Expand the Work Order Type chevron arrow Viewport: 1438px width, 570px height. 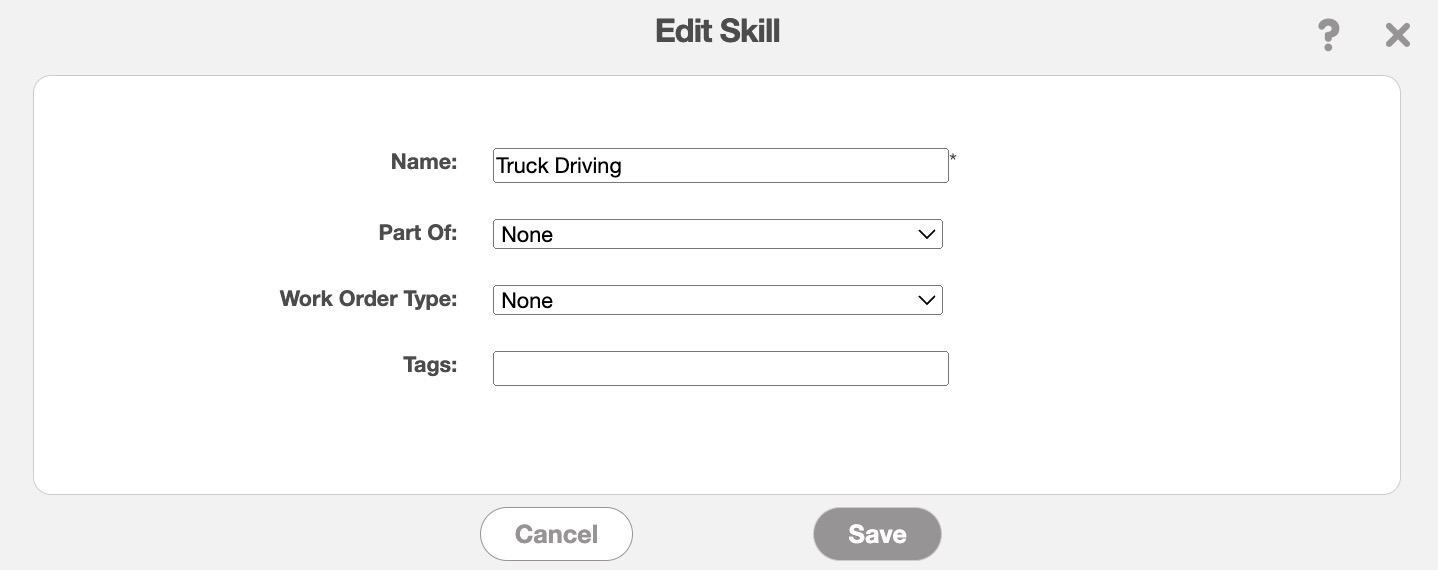927,300
